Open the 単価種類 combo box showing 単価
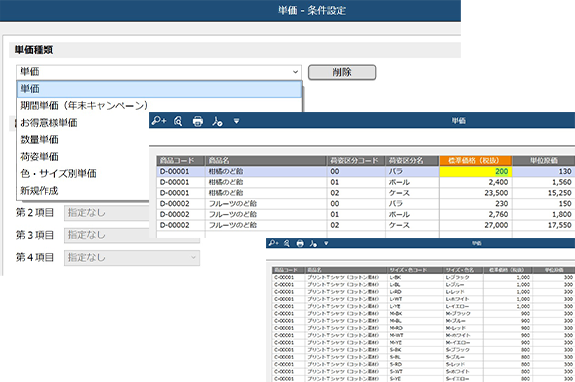Screen dimensions: 575x382 (x=159, y=72)
